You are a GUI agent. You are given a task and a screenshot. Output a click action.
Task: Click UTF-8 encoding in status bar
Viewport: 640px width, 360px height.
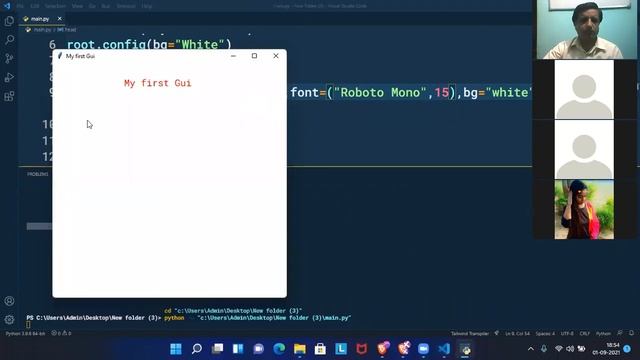click(567, 333)
